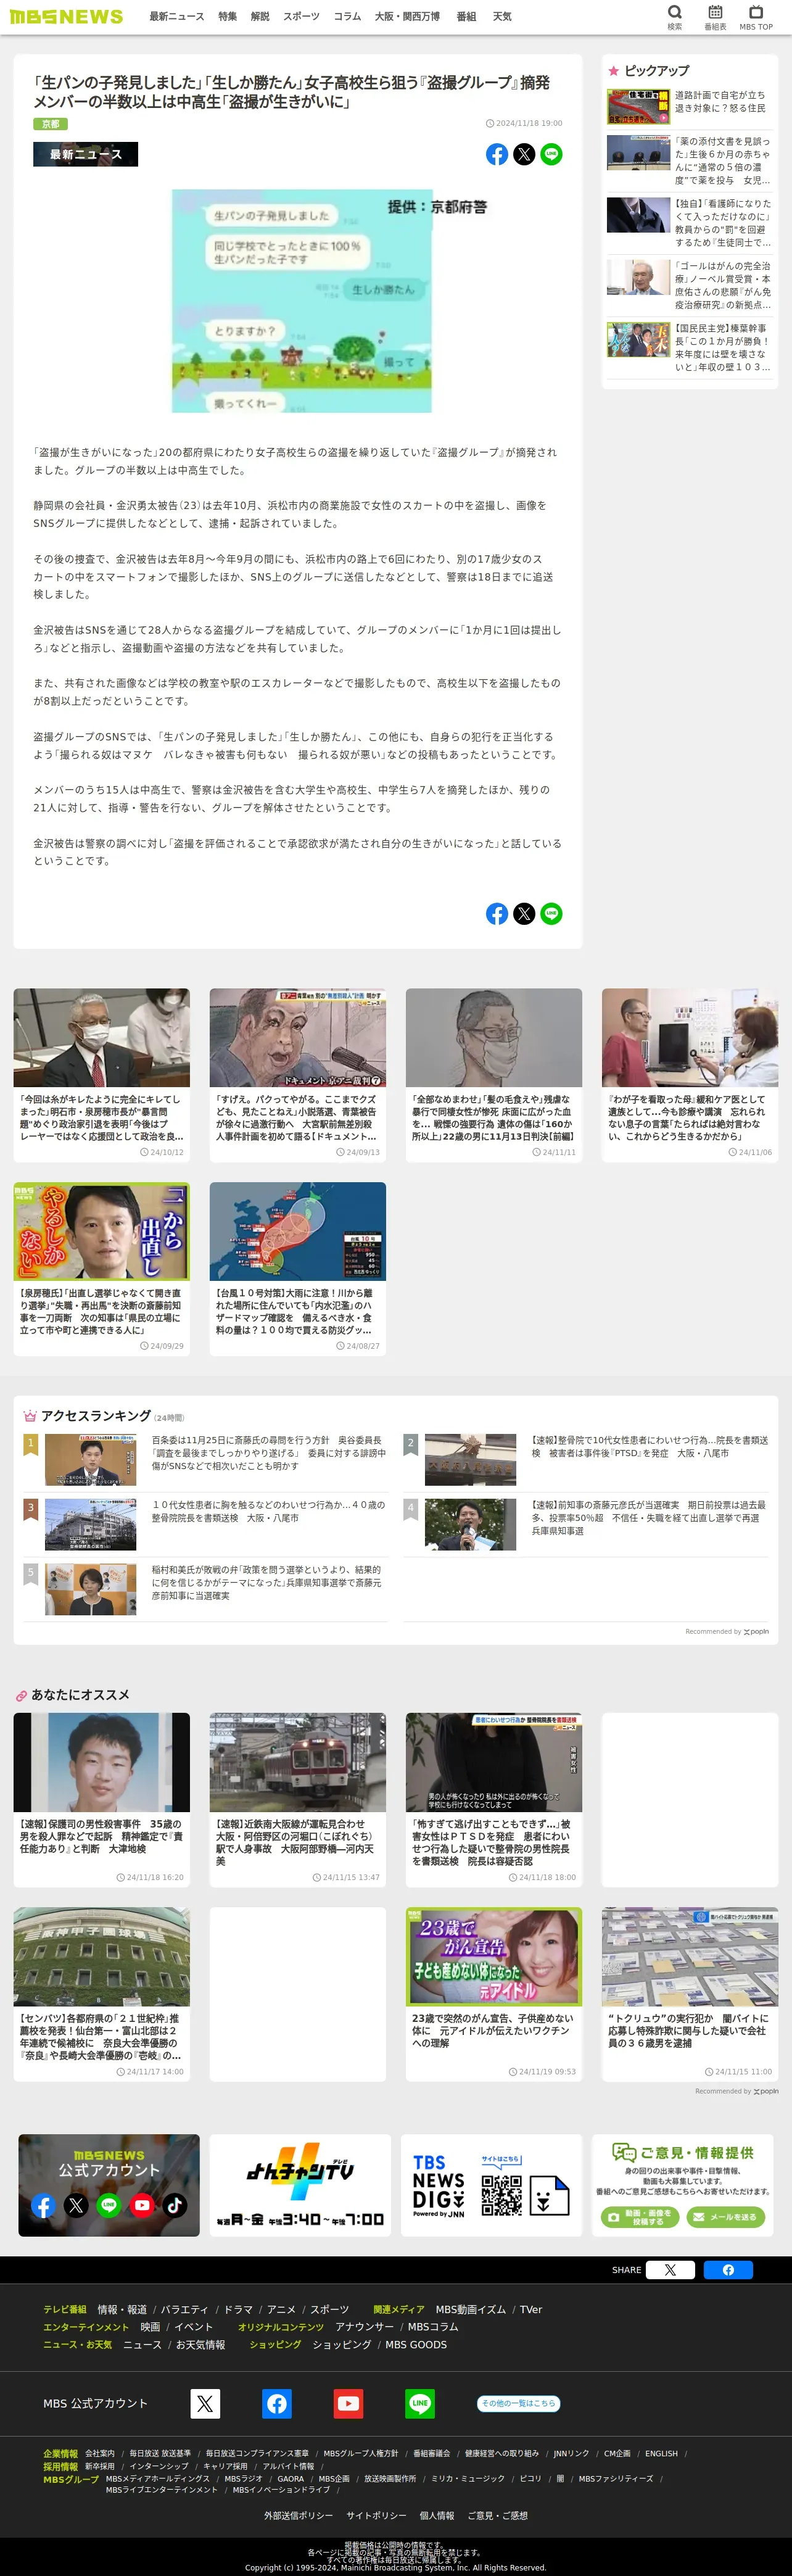Open related card 【台風１０号対策】大雨に注意

[x=297, y=1269]
